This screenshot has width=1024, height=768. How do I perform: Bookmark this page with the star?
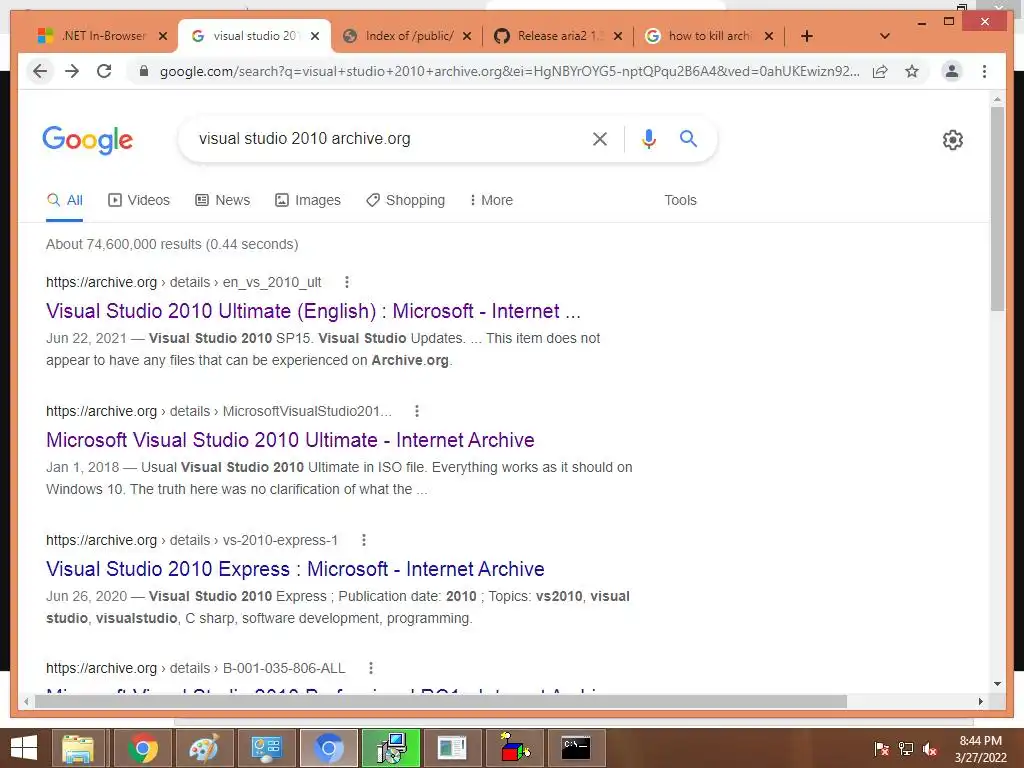tap(912, 71)
